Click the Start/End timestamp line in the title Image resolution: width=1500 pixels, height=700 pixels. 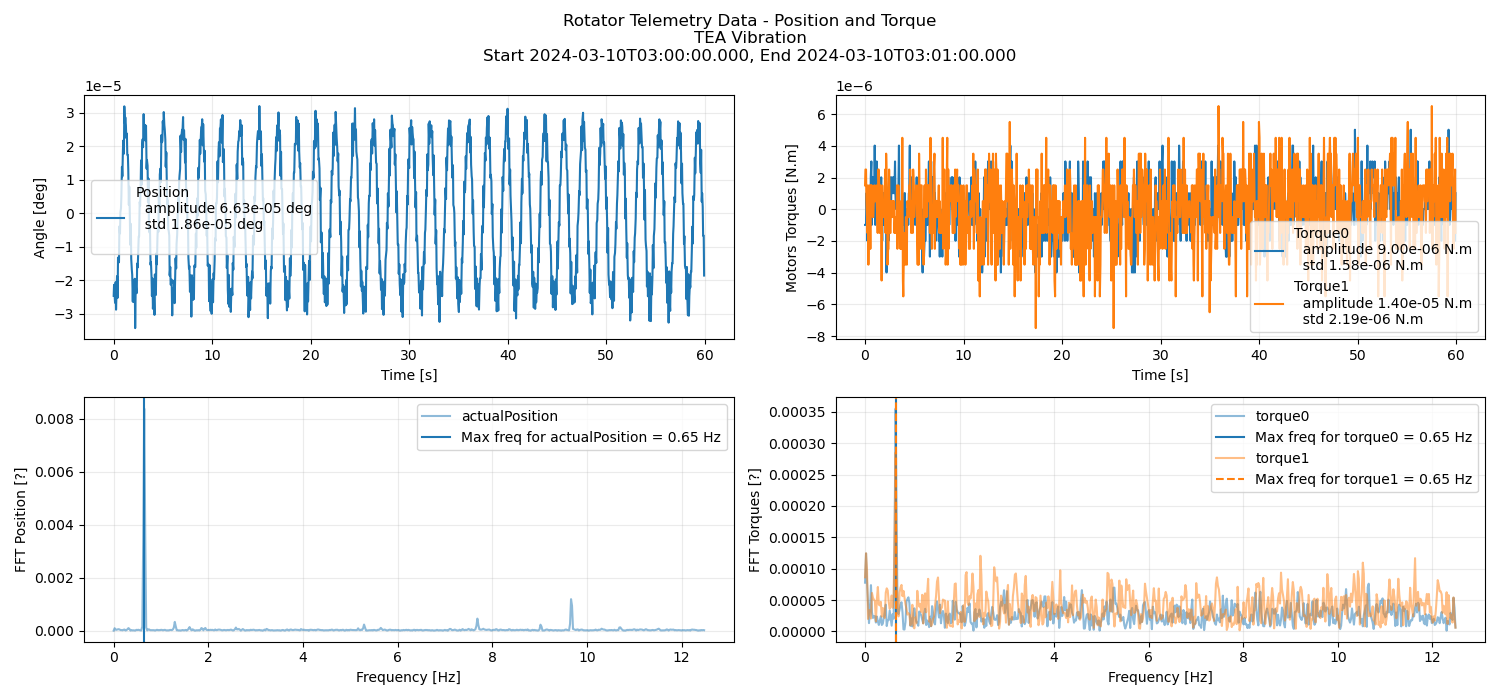[749, 56]
